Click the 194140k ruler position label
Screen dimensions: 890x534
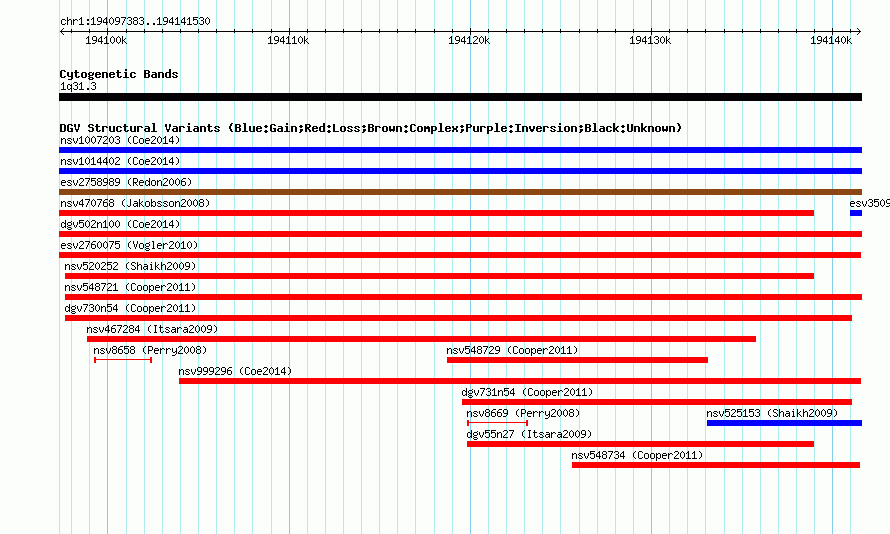coord(831,40)
